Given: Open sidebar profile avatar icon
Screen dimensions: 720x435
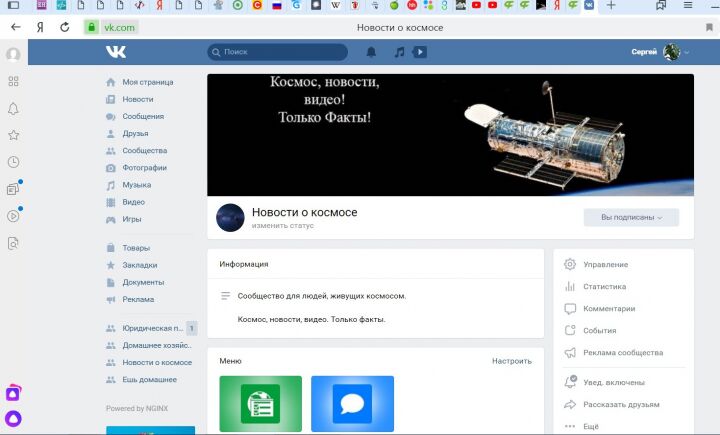Looking at the screenshot, I should point(13,54).
